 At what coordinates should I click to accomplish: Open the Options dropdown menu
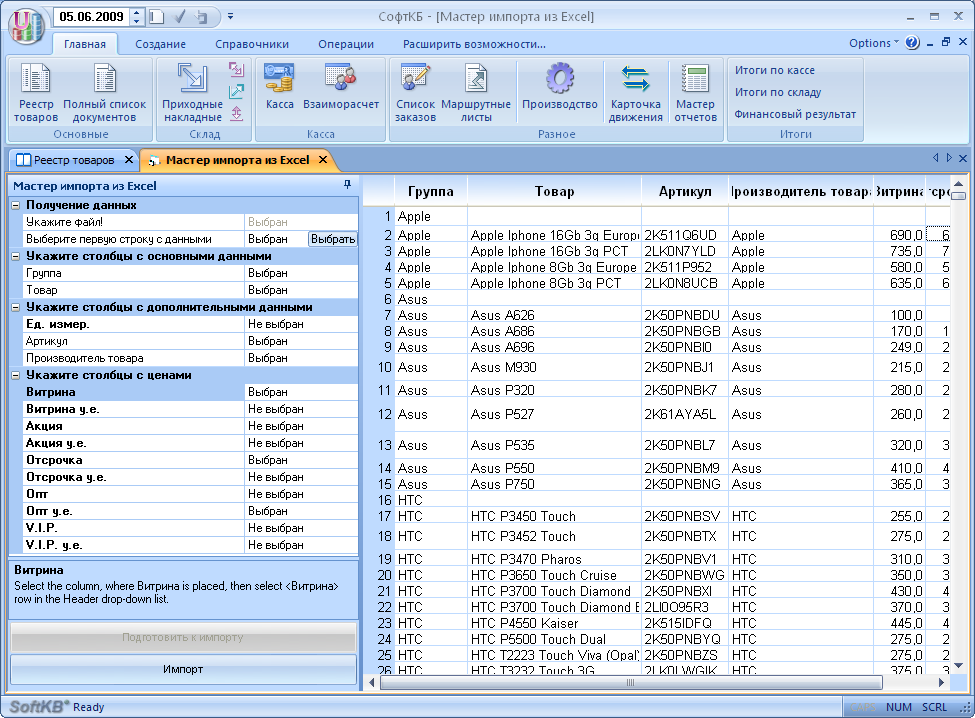[x=874, y=43]
